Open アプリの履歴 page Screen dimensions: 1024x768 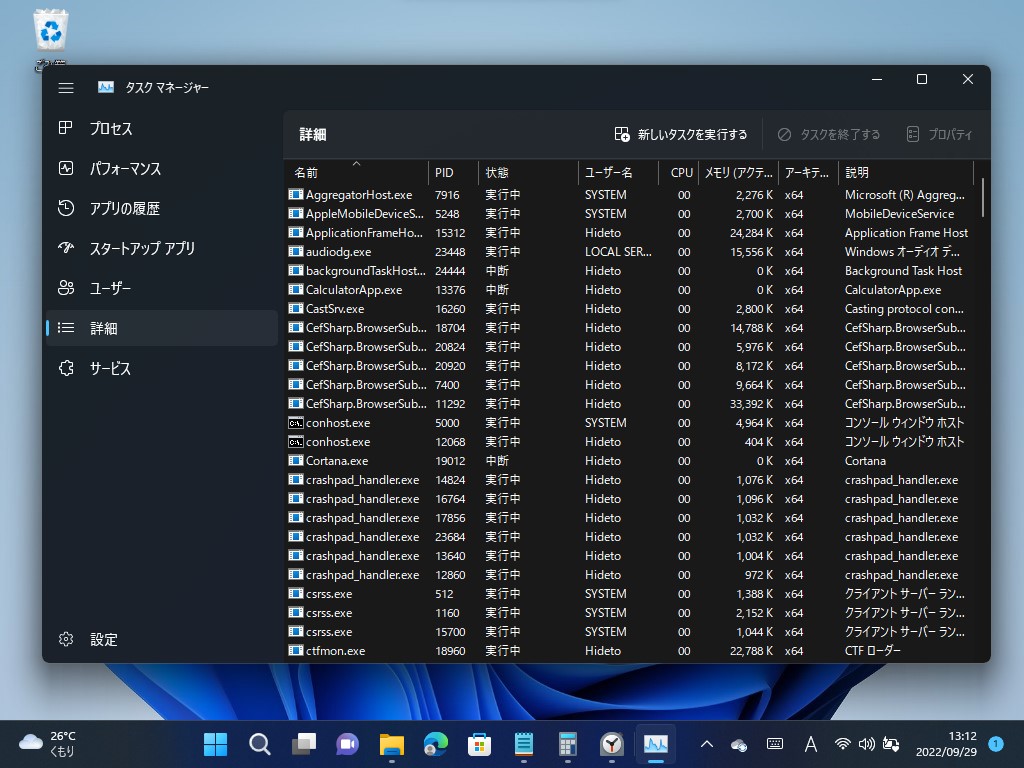(161, 208)
